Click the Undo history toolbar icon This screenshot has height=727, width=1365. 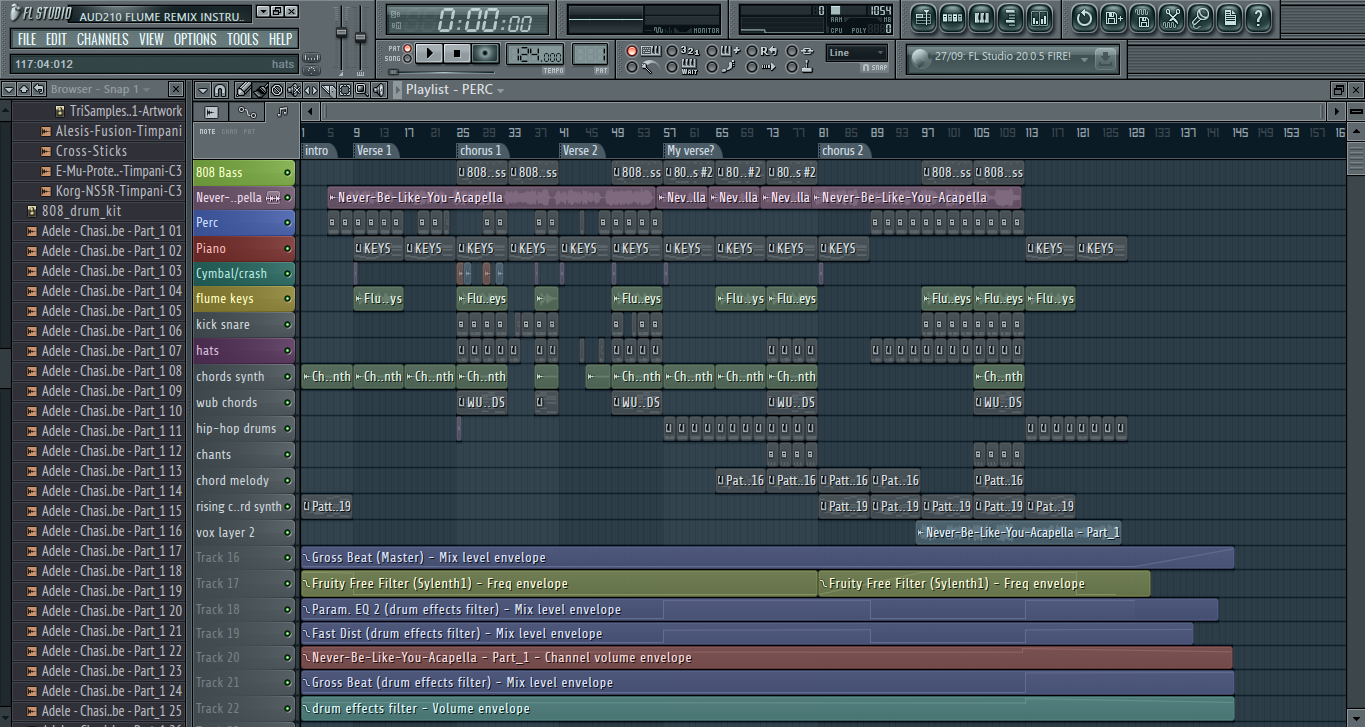point(1084,17)
